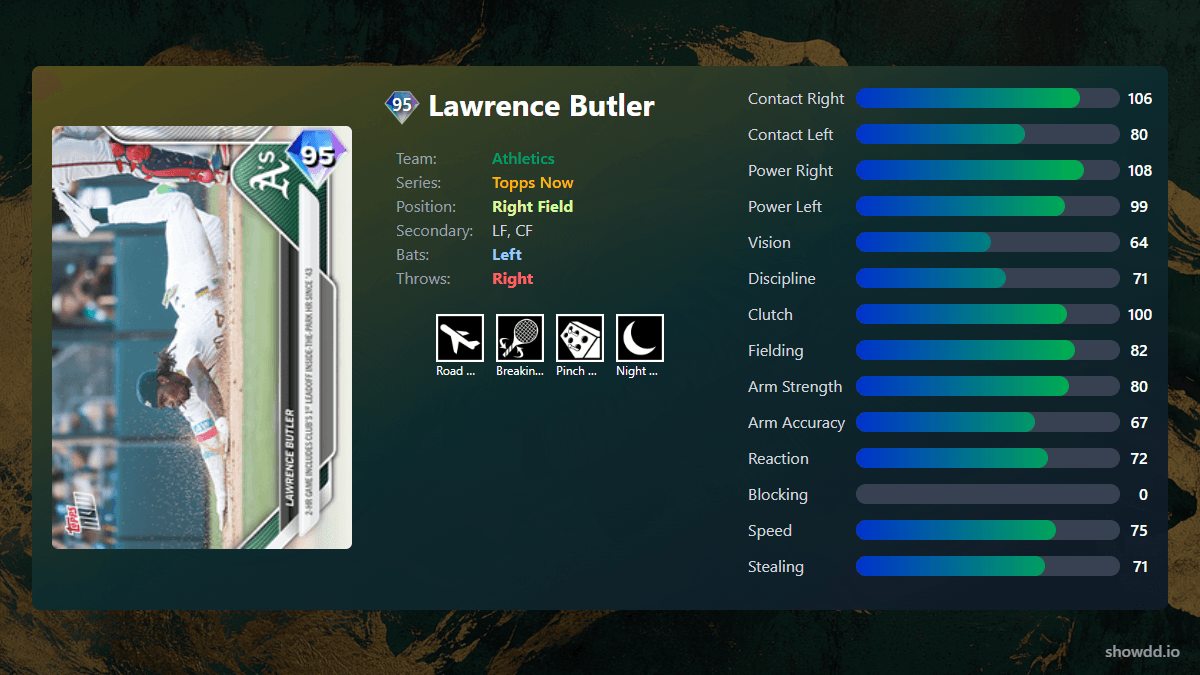The height and width of the screenshot is (675, 1200).
Task: Click the Discipline label
Action: point(782,278)
